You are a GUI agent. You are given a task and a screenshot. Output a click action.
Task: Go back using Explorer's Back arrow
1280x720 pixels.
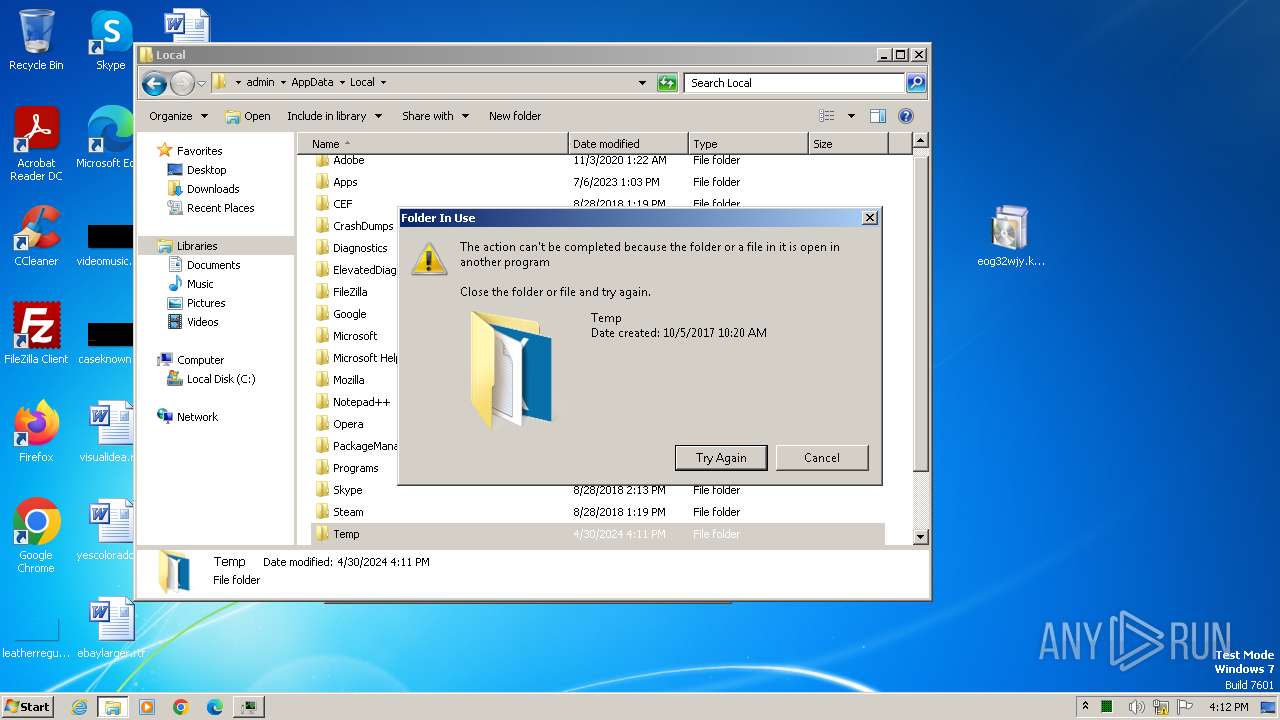pos(154,83)
